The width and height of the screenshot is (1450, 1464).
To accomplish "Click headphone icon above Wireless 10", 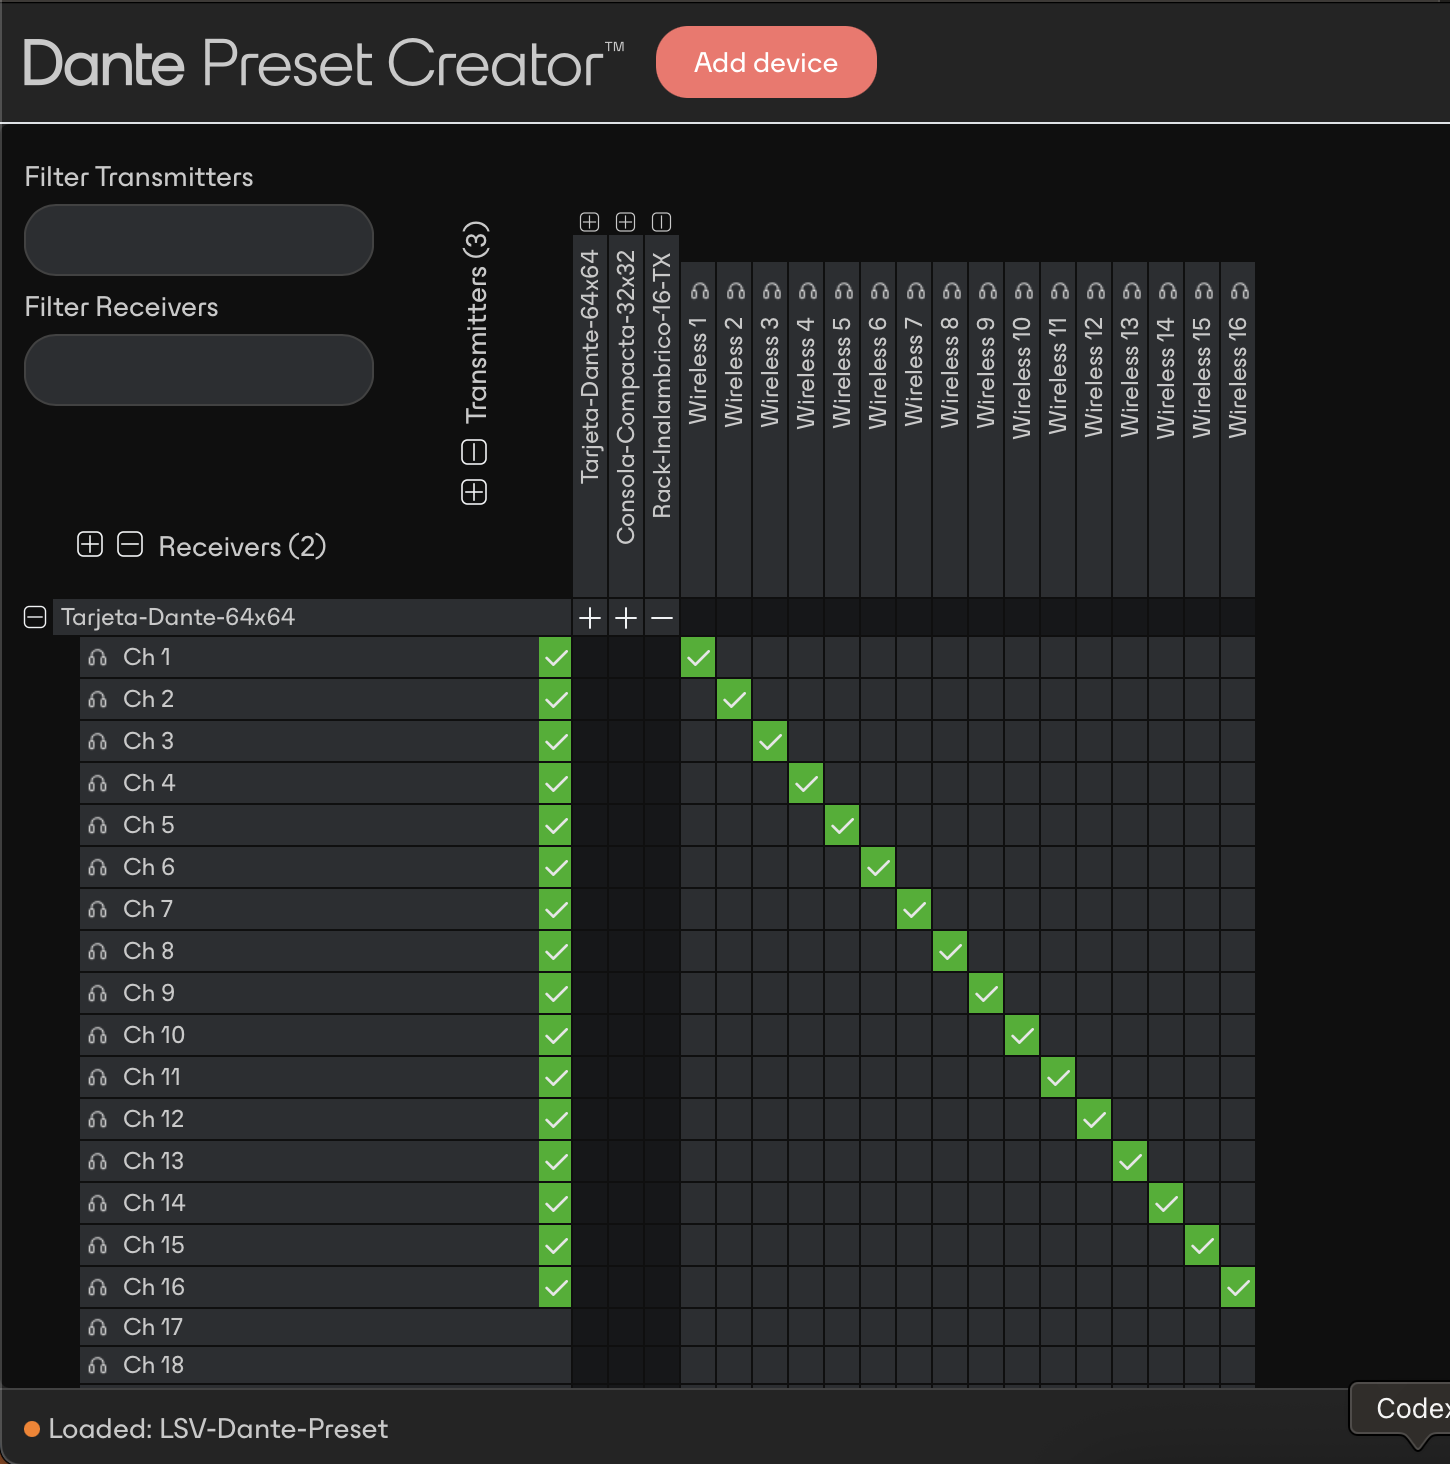I will click(1023, 291).
